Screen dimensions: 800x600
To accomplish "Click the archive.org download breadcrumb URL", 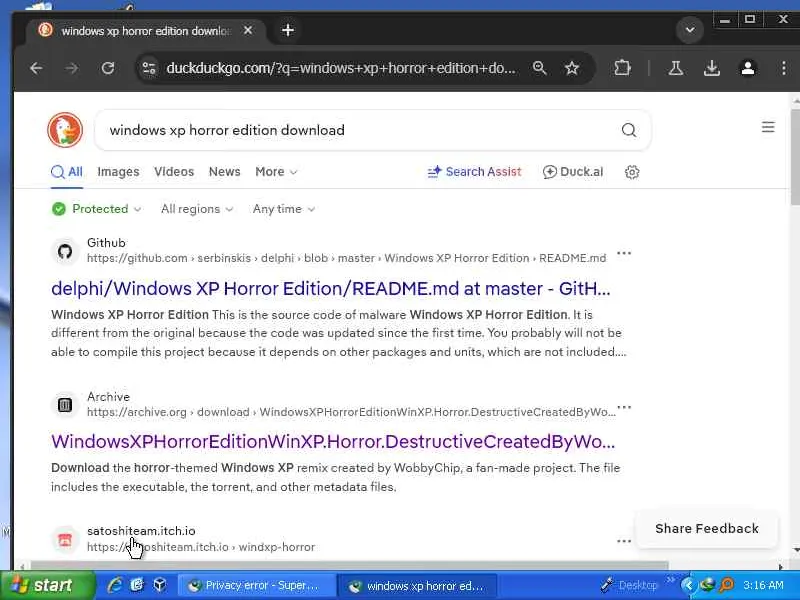I will coord(351,412).
